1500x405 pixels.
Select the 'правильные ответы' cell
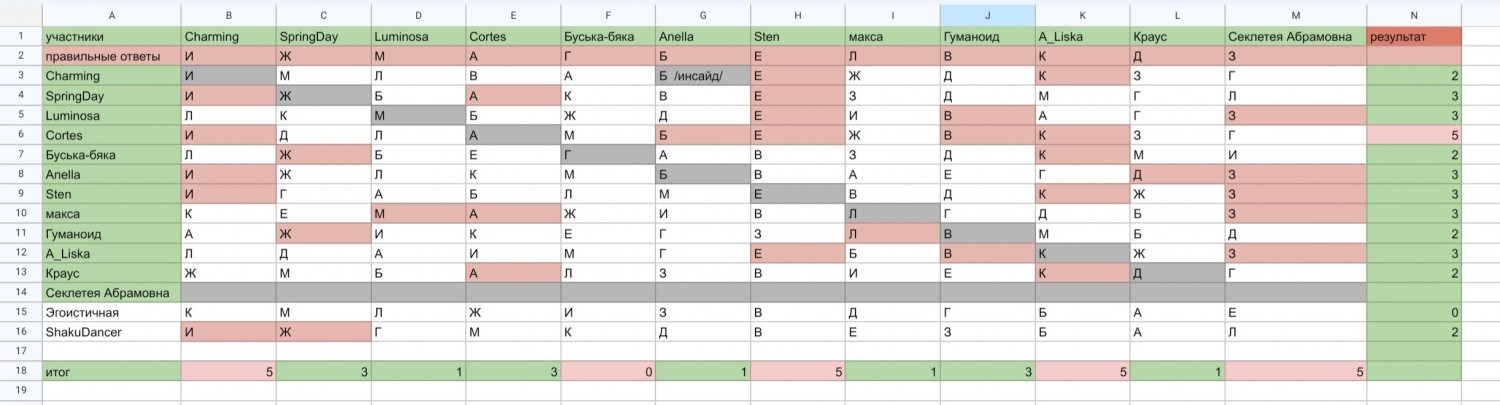[111, 56]
